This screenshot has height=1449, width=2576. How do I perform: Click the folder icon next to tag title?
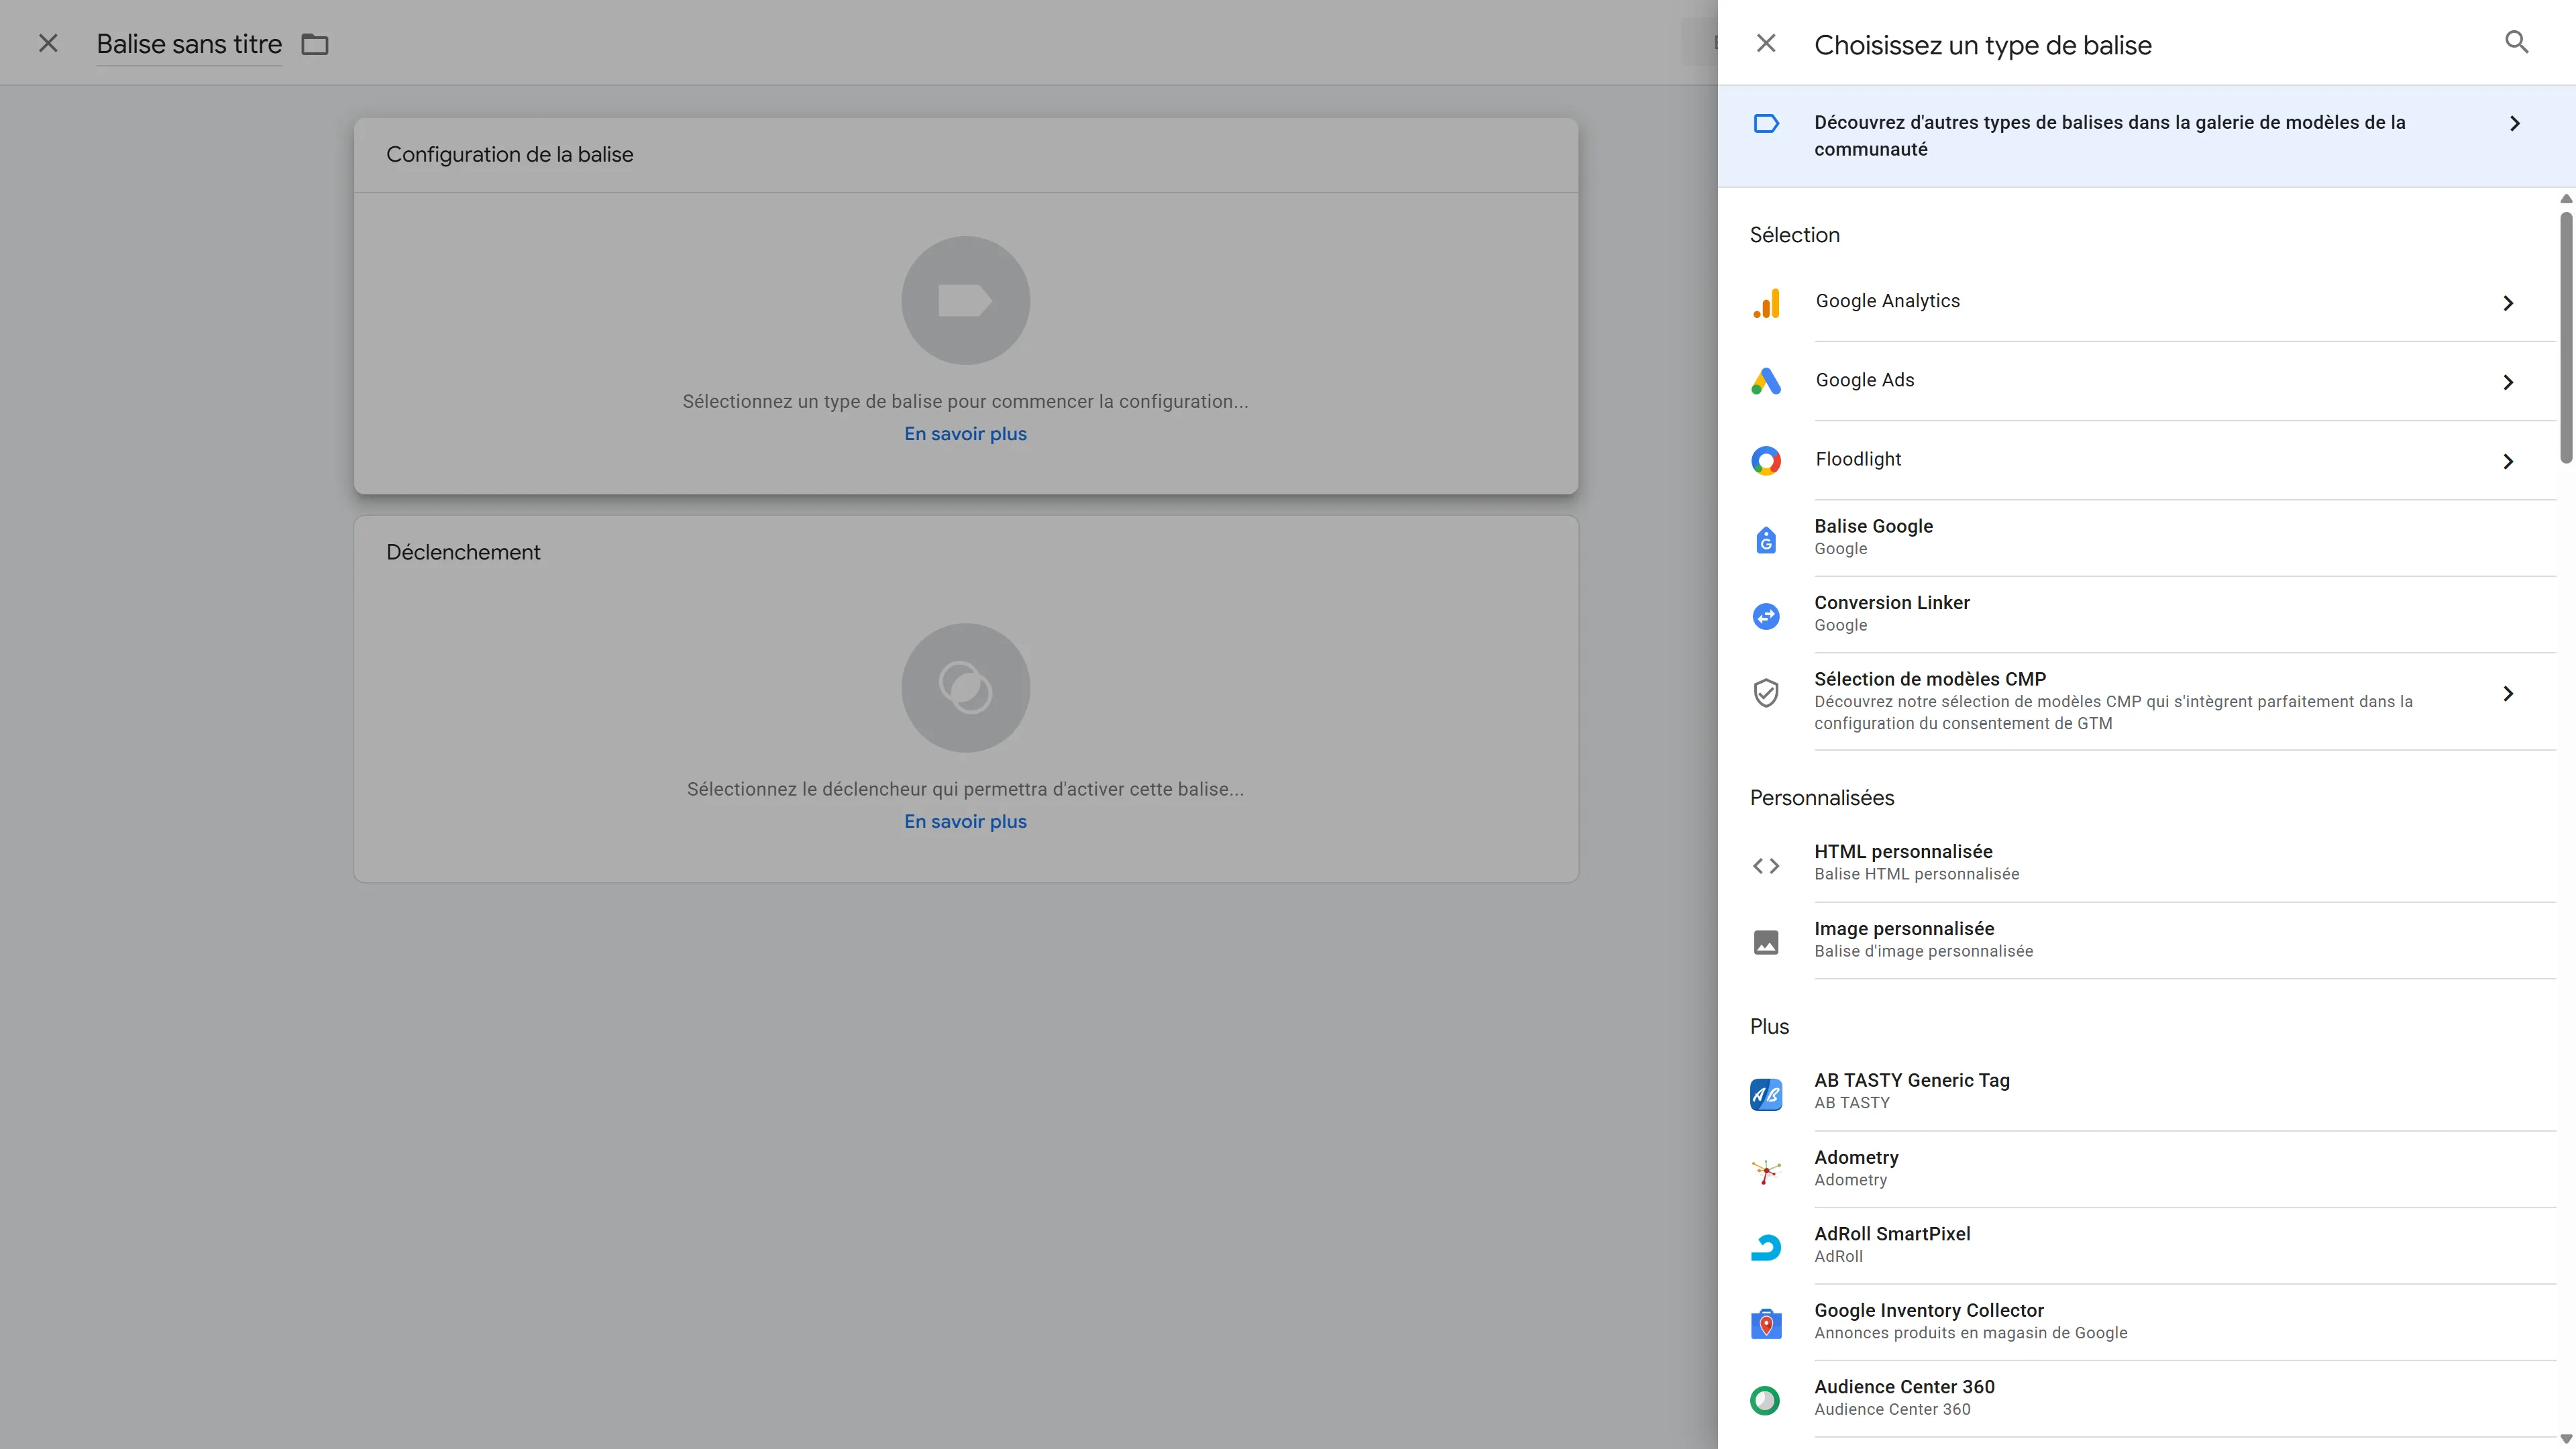pos(315,44)
